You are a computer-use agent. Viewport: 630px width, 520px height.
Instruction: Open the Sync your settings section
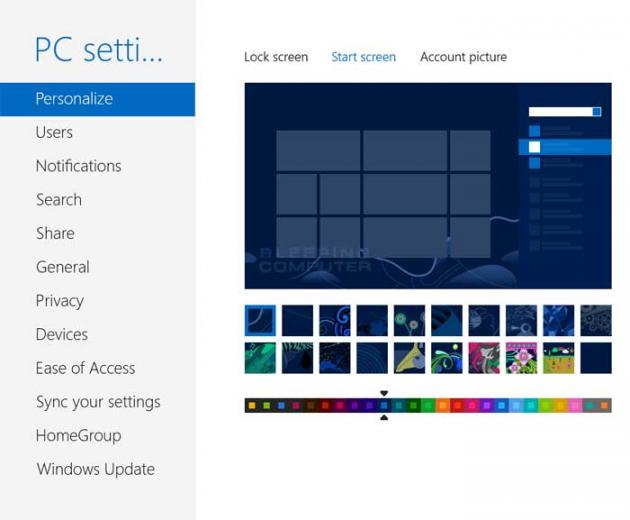tap(98, 402)
